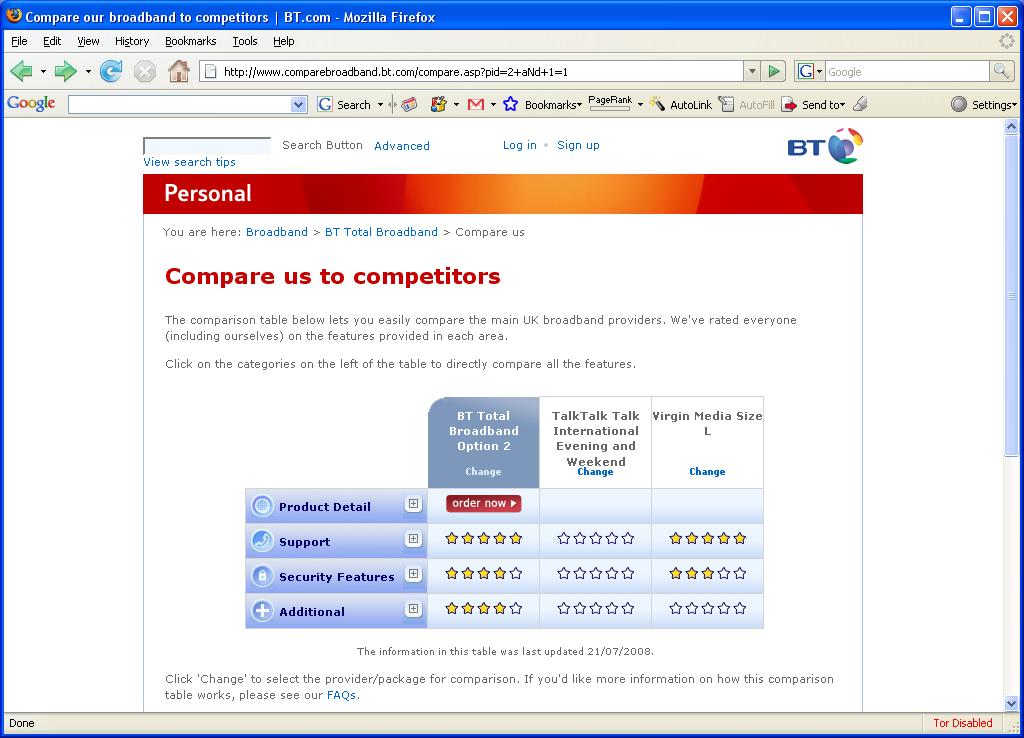Open the search engine selector dropdown
This screenshot has height=738, width=1024.
[810, 71]
